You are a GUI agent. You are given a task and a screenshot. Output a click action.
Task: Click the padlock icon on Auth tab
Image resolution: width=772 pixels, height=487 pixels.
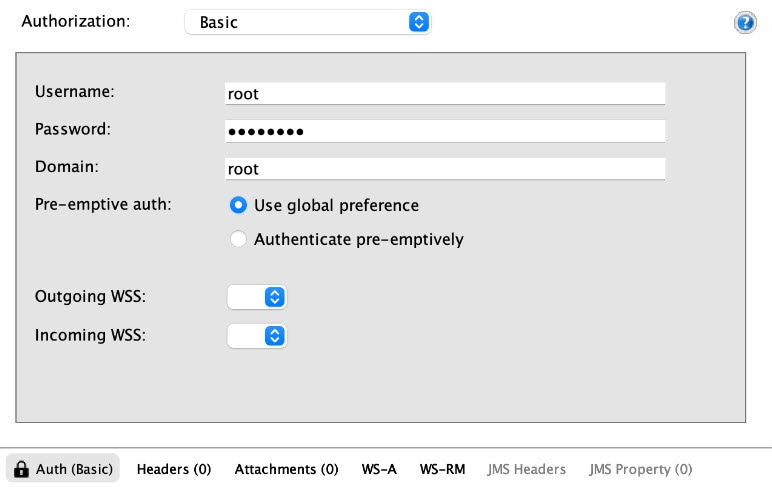pyautogui.click(x=21, y=469)
